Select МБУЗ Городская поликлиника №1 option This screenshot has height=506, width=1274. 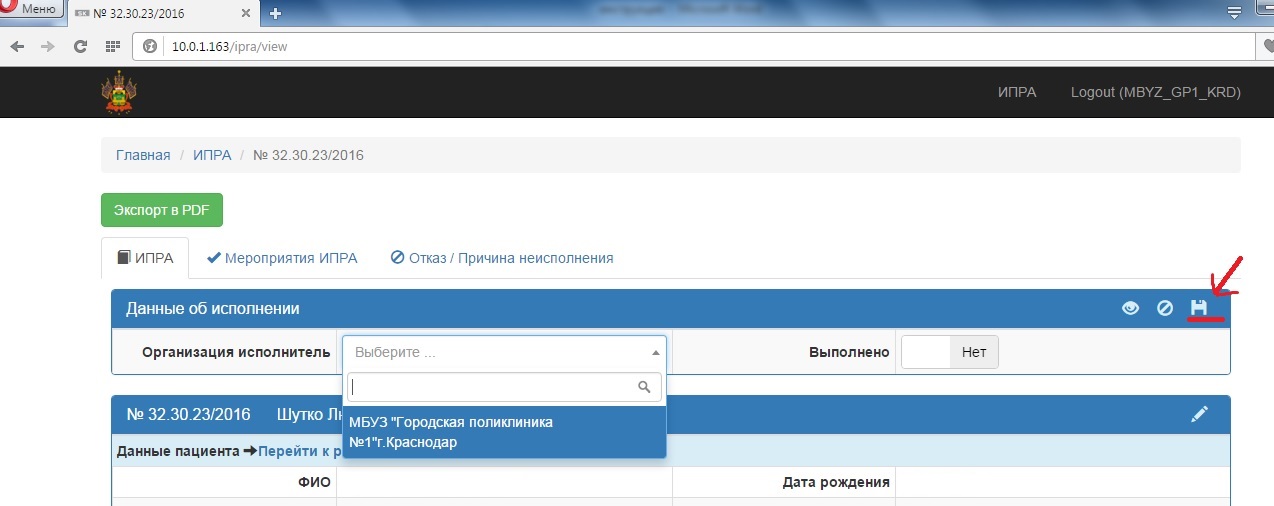(x=505, y=432)
